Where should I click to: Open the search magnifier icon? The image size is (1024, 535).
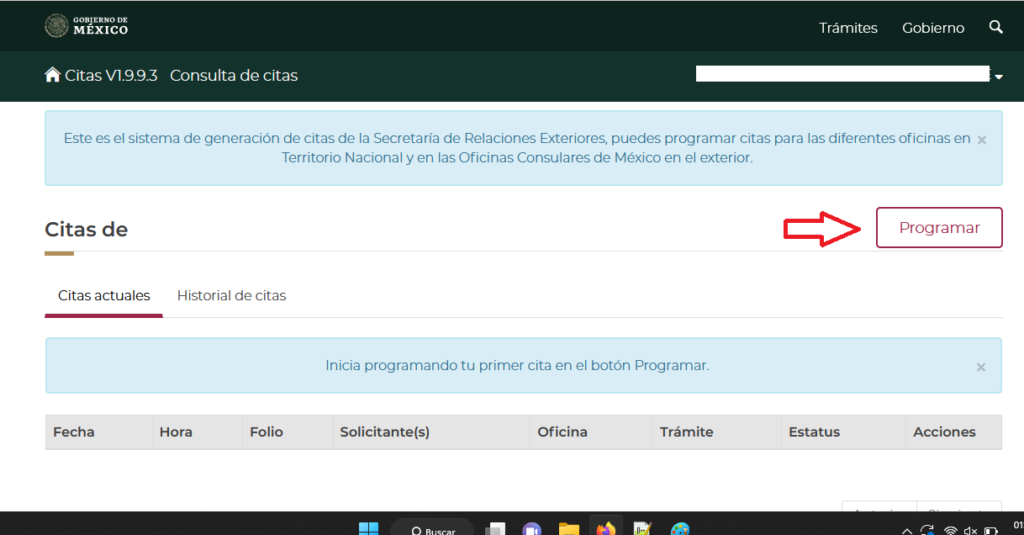pyautogui.click(x=995, y=27)
